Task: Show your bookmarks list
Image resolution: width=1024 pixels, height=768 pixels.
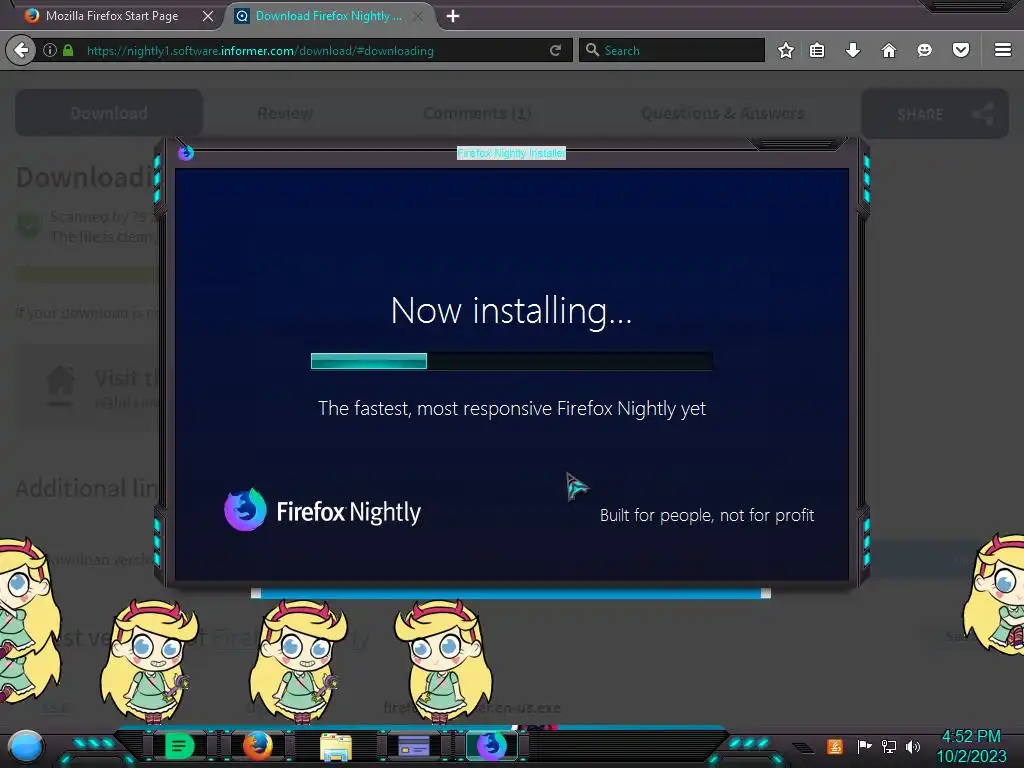Action: click(x=817, y=50)
